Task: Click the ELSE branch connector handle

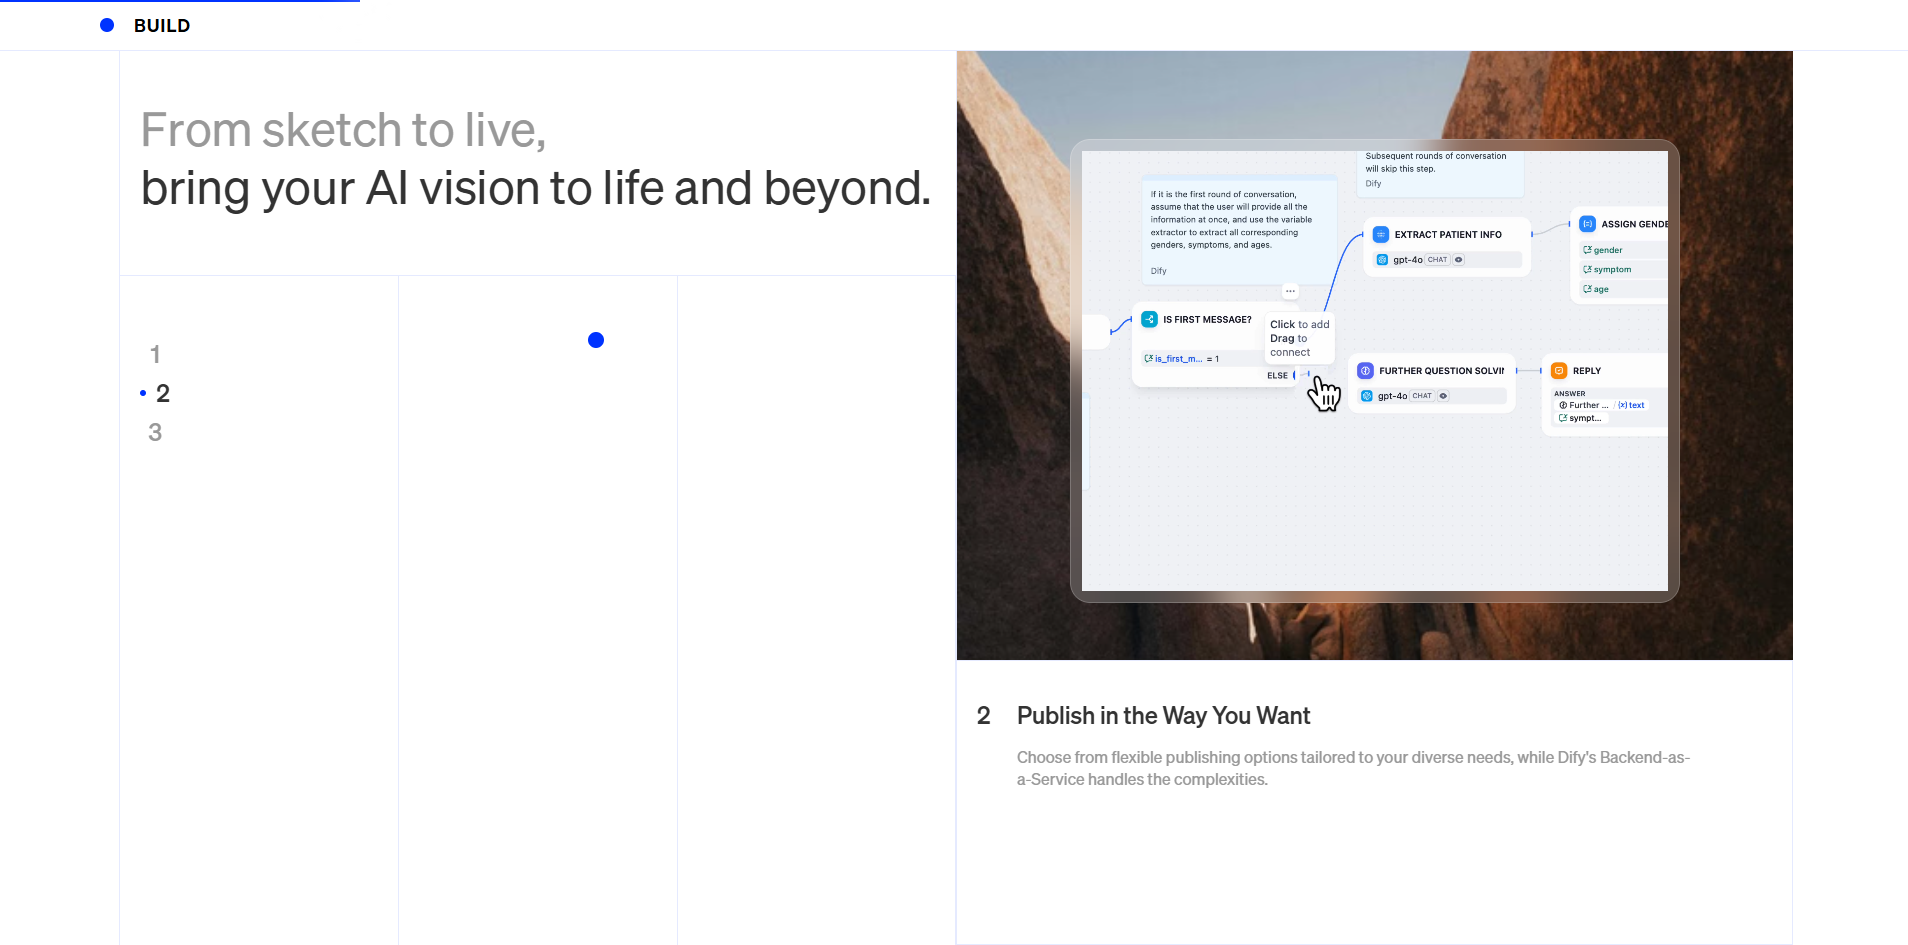Action: 1296,375
